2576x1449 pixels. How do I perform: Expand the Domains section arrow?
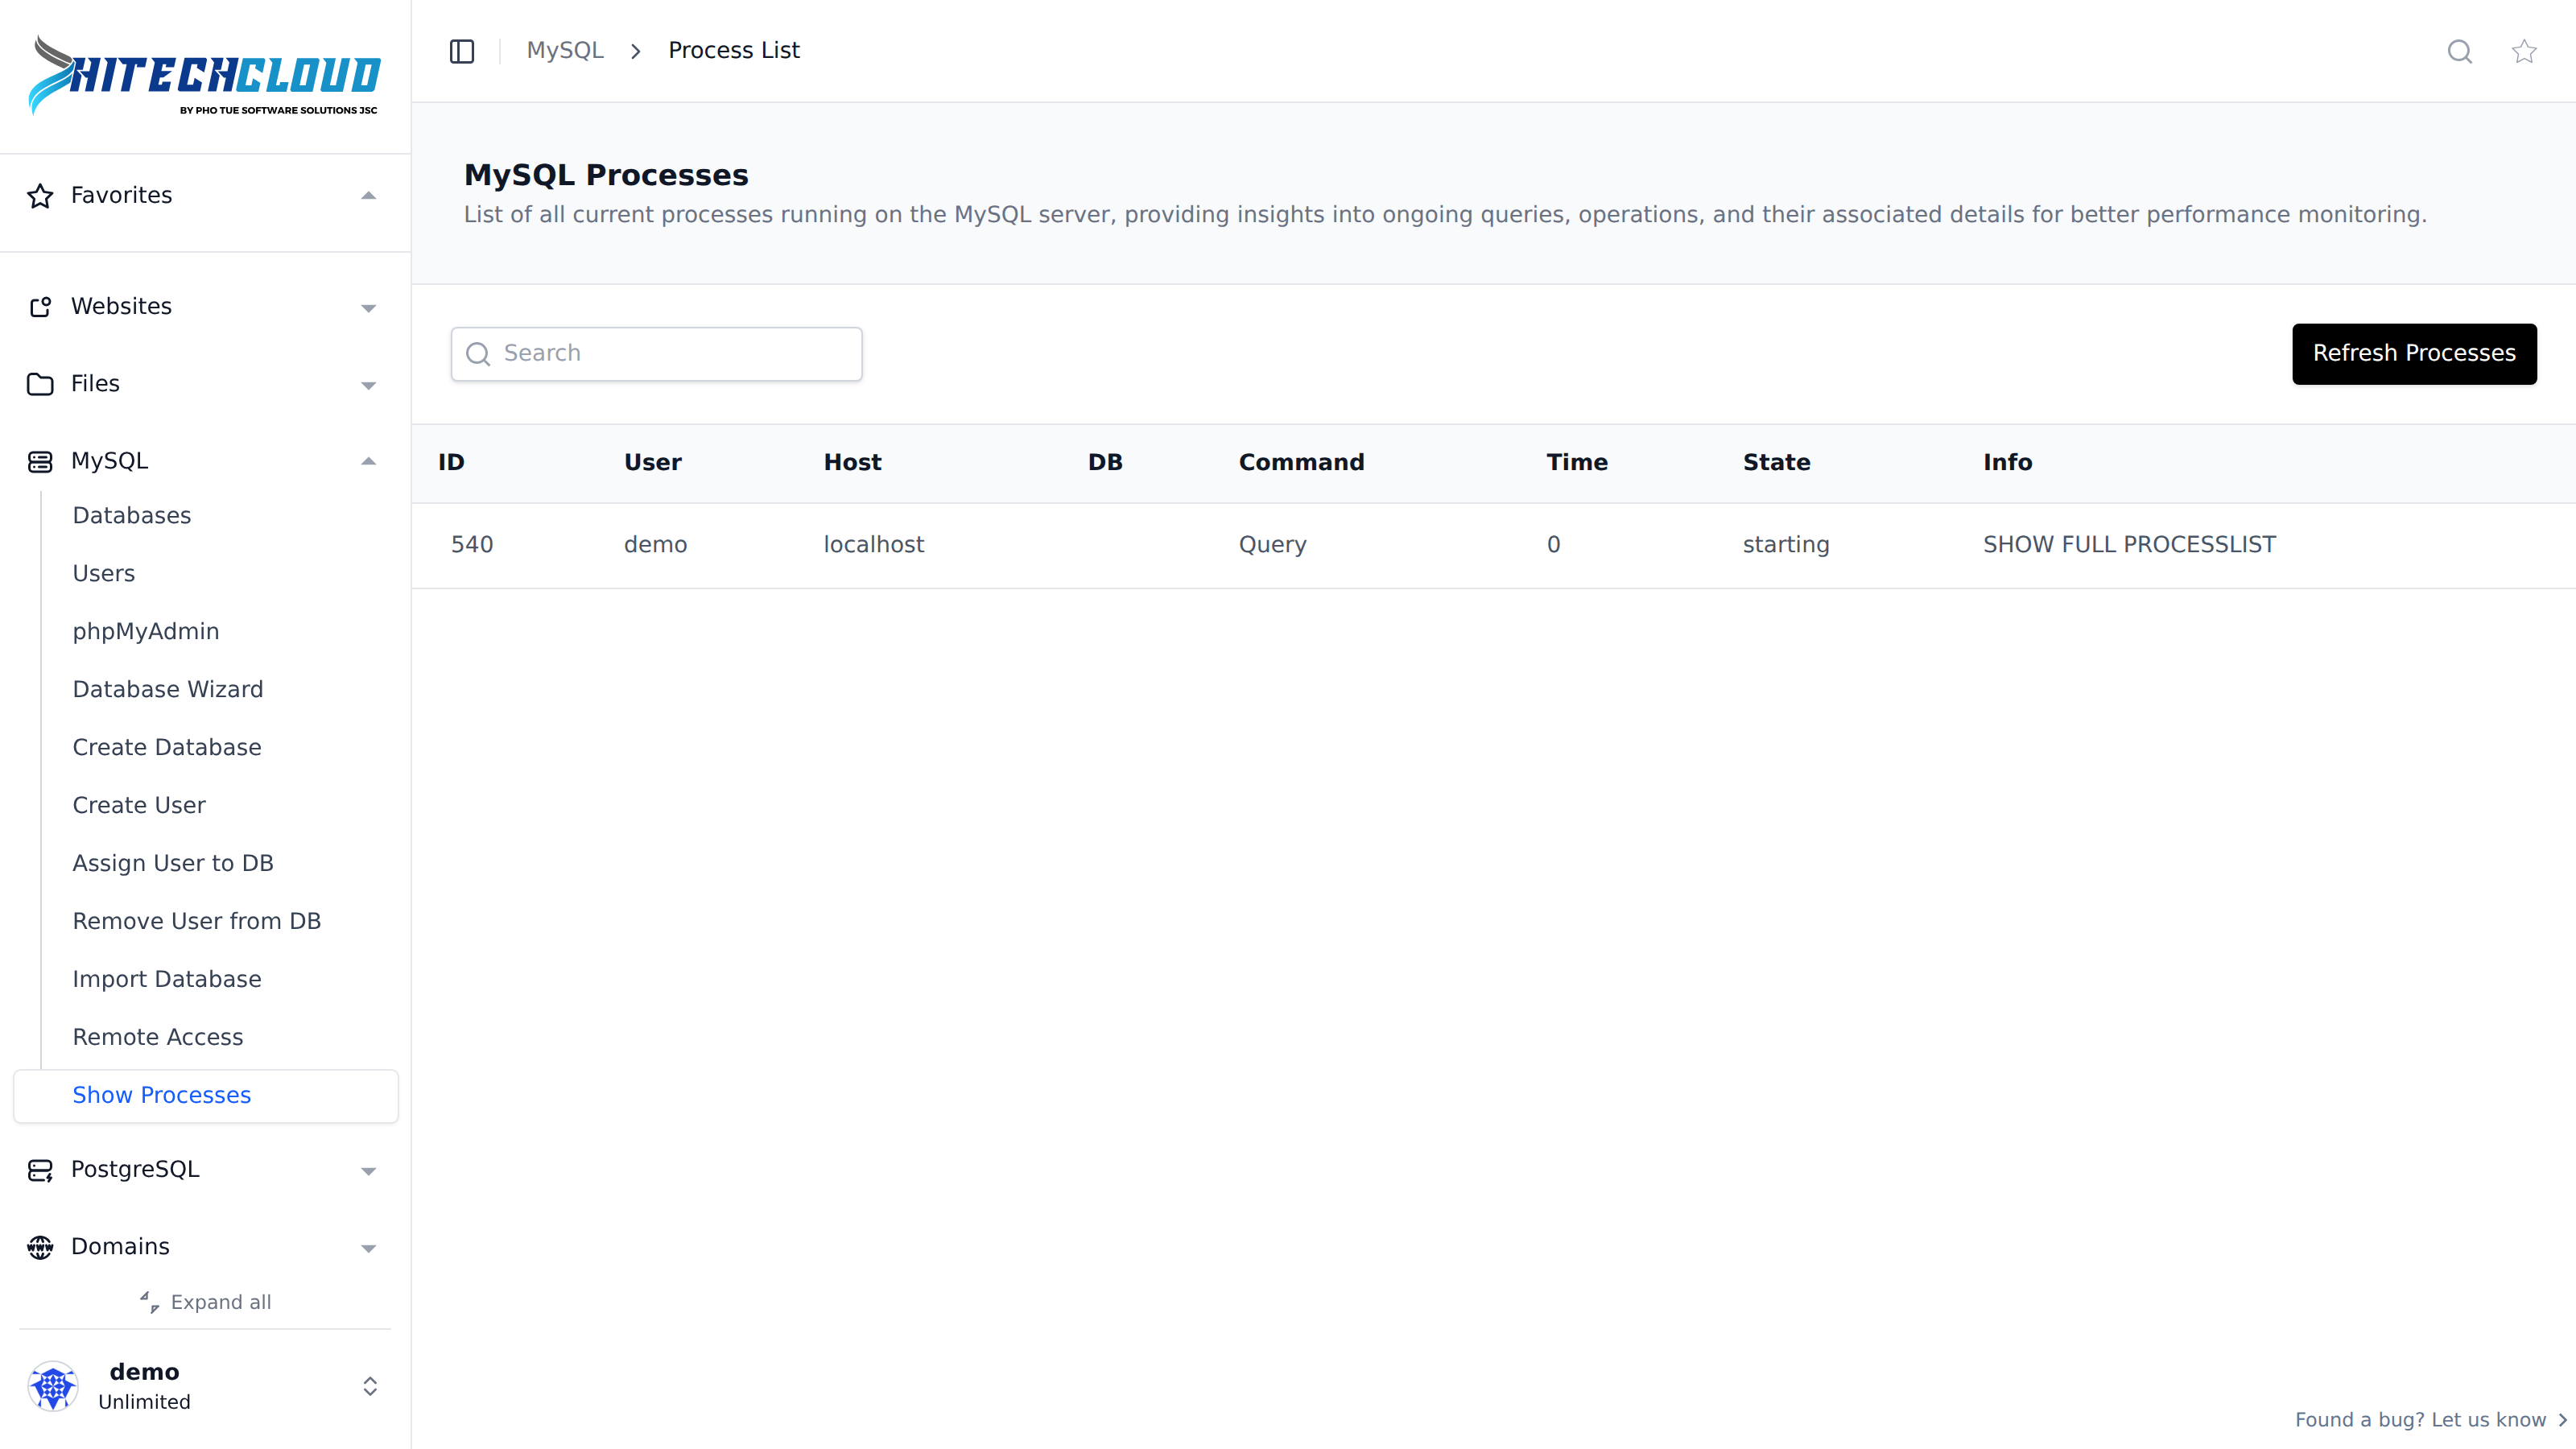click(x=368, y=1248)
